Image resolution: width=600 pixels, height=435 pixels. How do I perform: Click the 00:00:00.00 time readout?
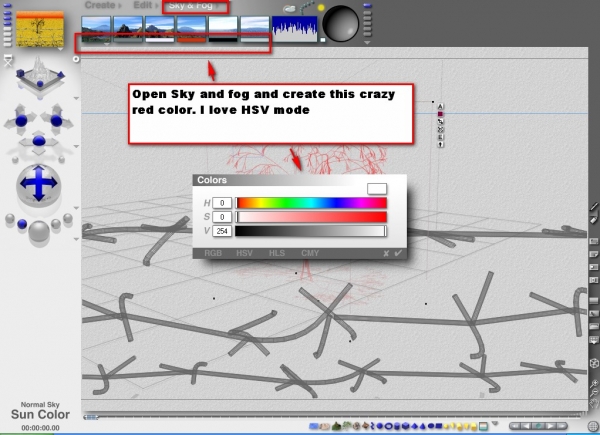click(40, 428)
